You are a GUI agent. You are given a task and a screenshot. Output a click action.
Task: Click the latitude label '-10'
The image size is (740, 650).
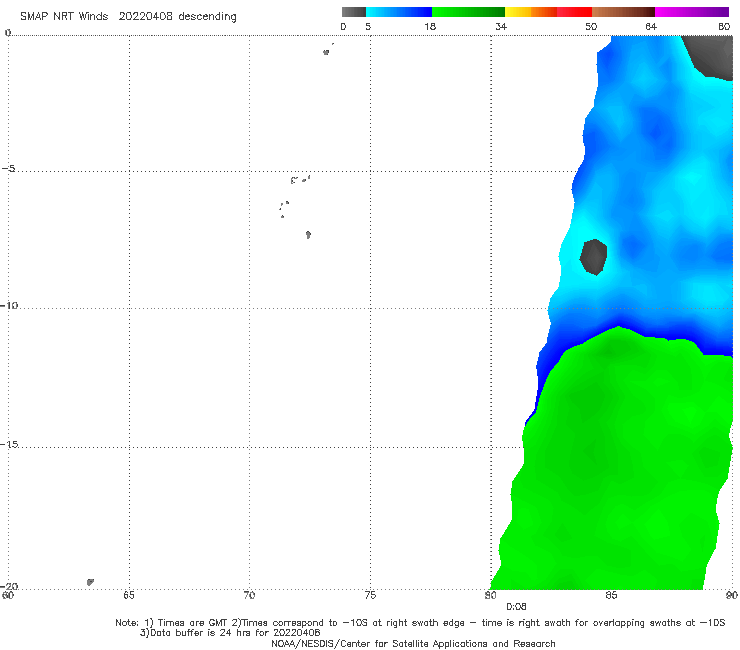click(x=9, y=305)
